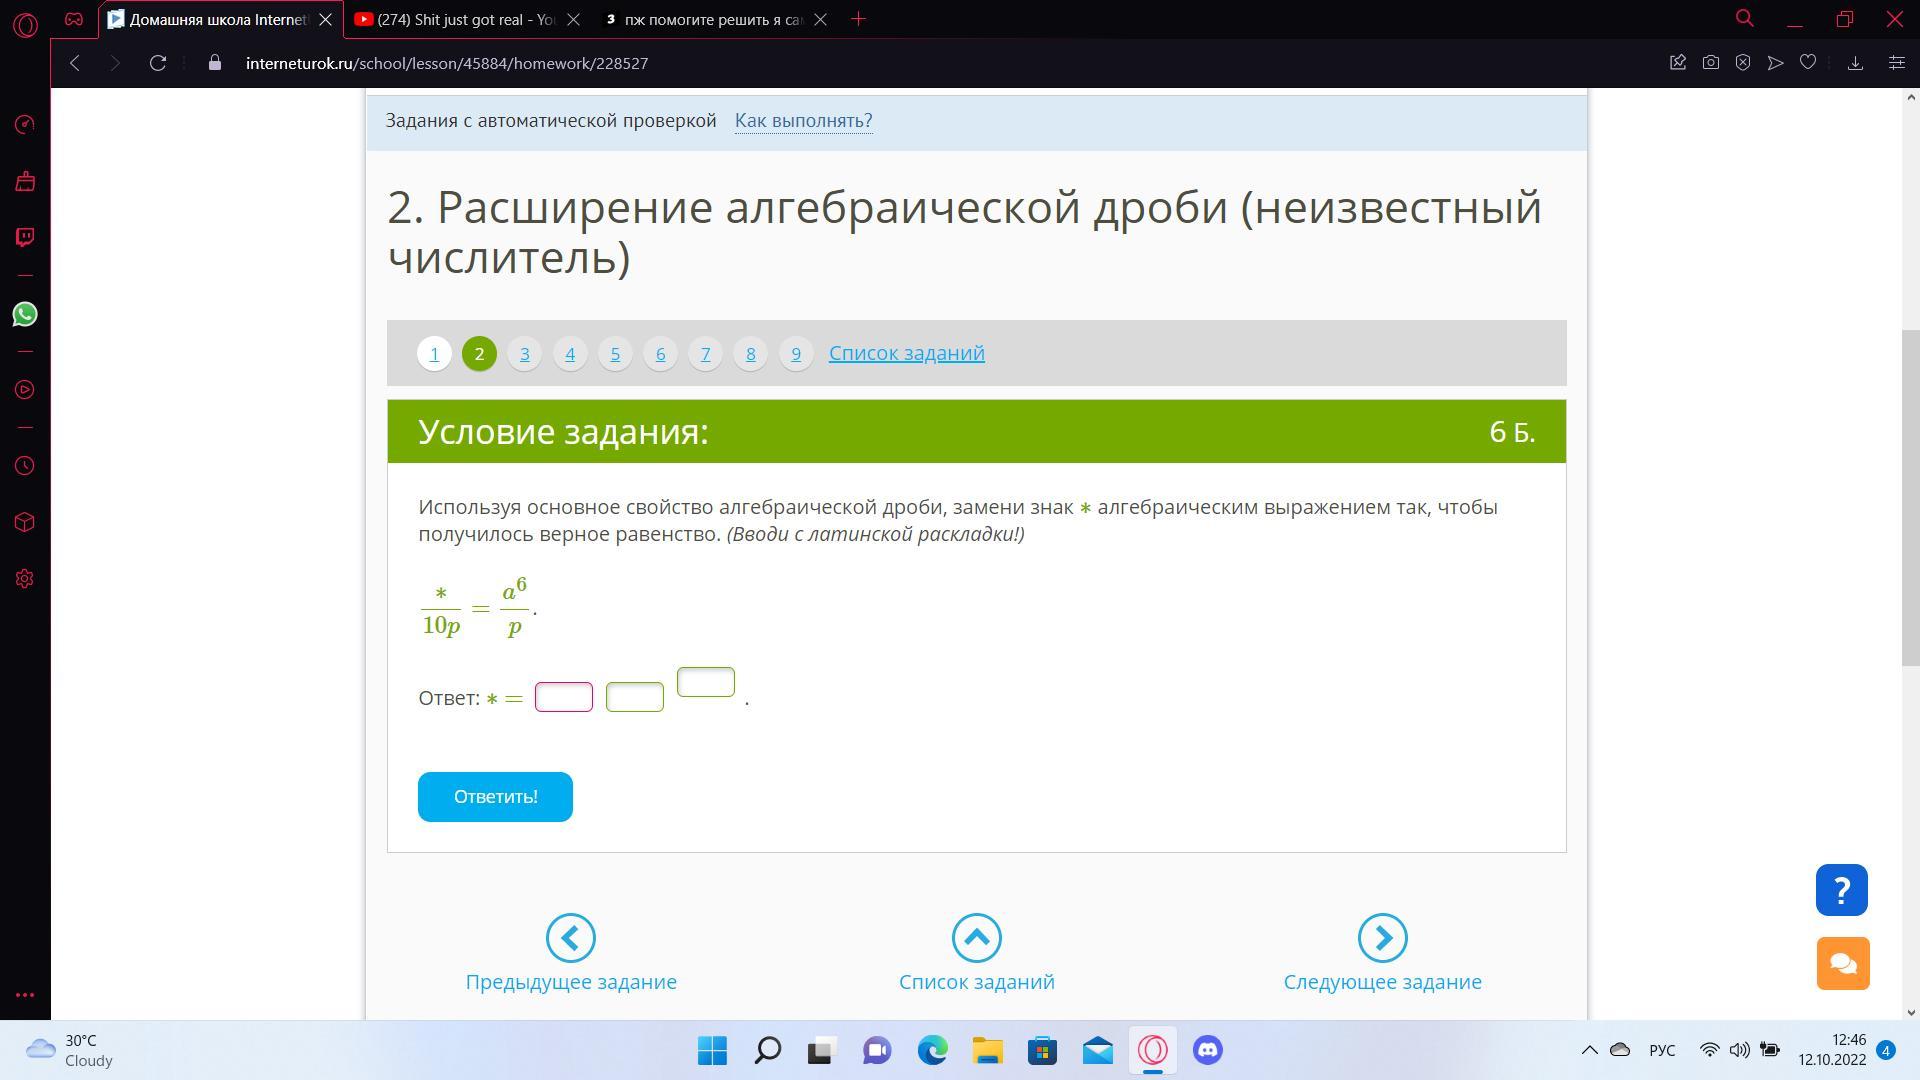Open sidebar settings gear icon

point(25,579)
